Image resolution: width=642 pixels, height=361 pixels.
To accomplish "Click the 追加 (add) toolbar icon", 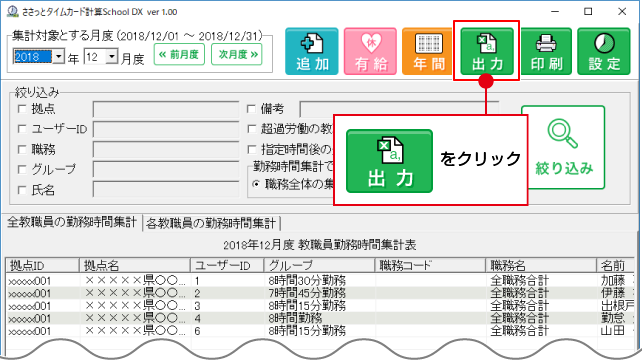I will coord(312,52).
